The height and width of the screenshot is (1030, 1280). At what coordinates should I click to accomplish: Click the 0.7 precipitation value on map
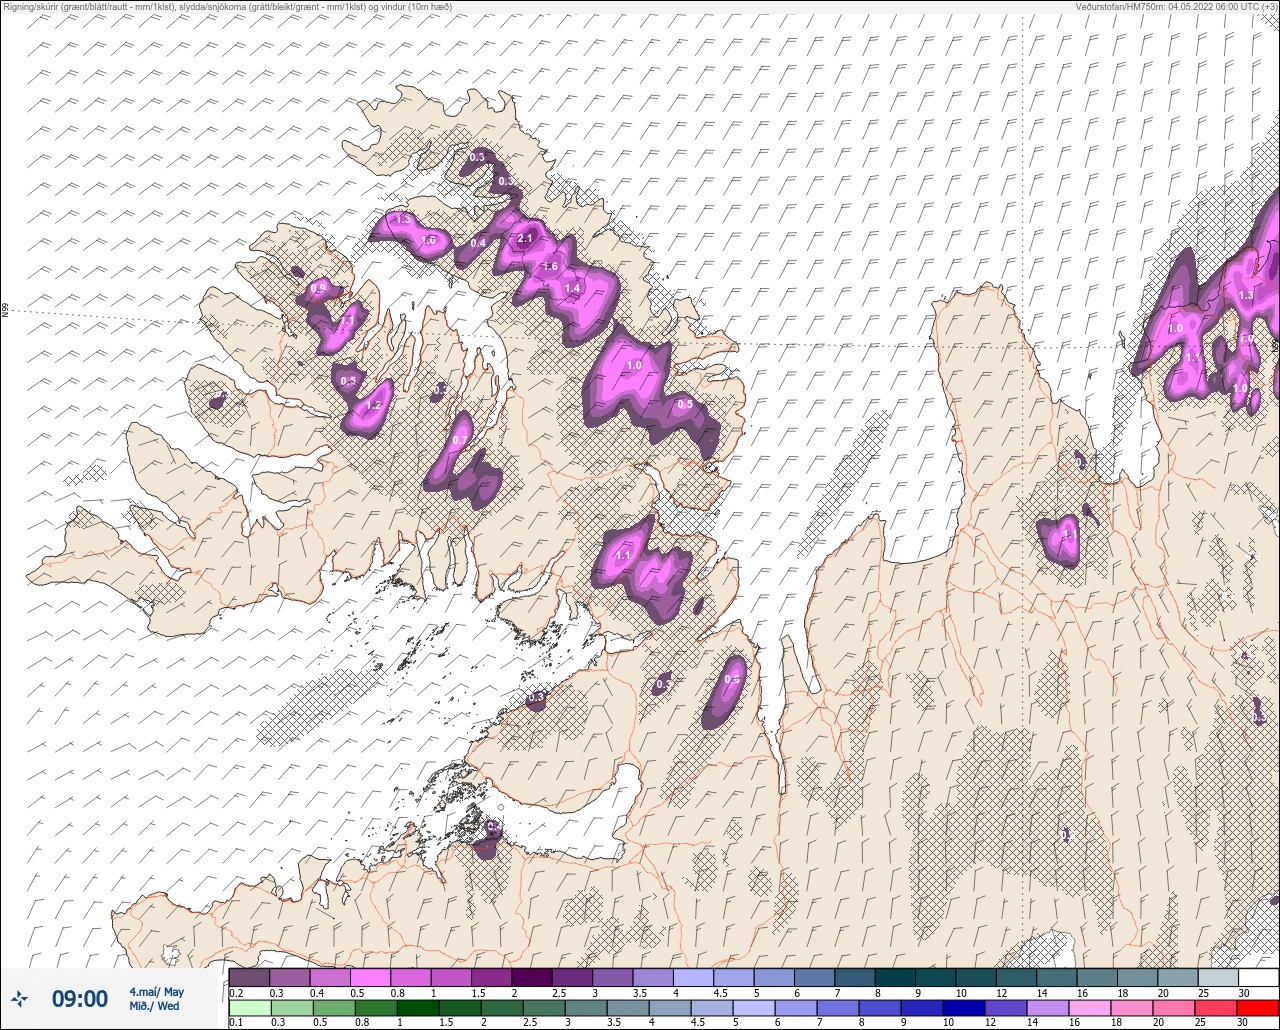[460, 440]
